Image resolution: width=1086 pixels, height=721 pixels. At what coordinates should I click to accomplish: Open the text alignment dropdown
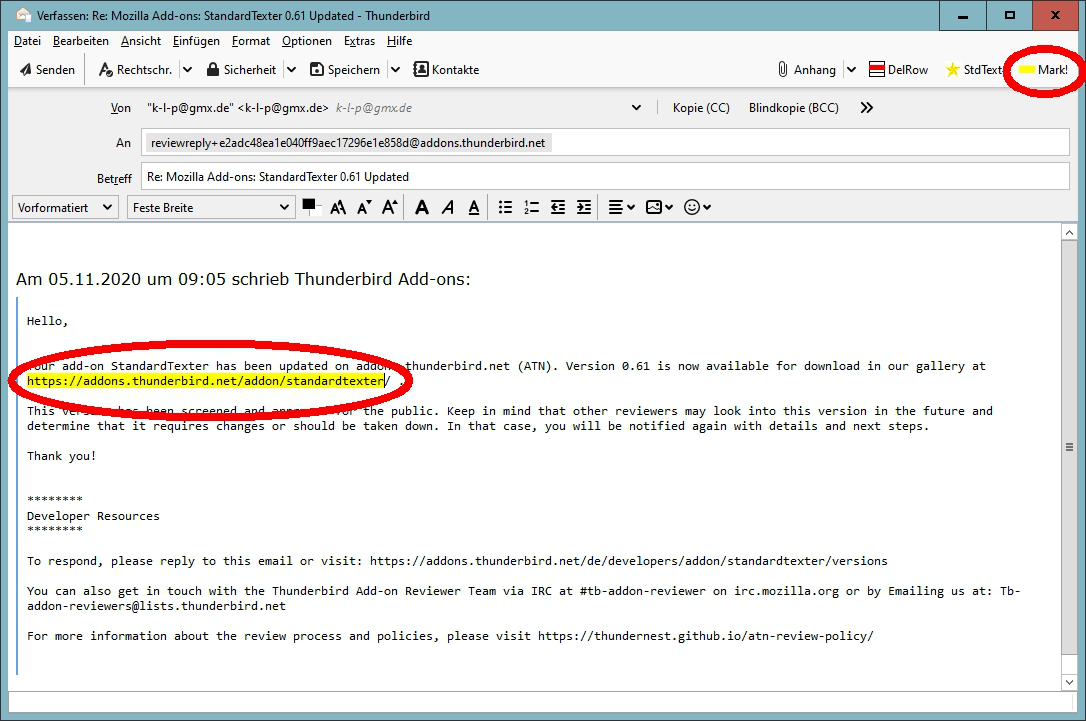pyautogui.click(x=621, y=207)
